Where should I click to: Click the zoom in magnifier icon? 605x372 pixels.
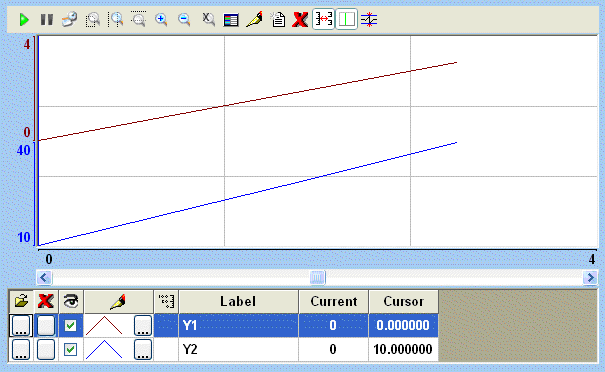(x=161, y=19)
